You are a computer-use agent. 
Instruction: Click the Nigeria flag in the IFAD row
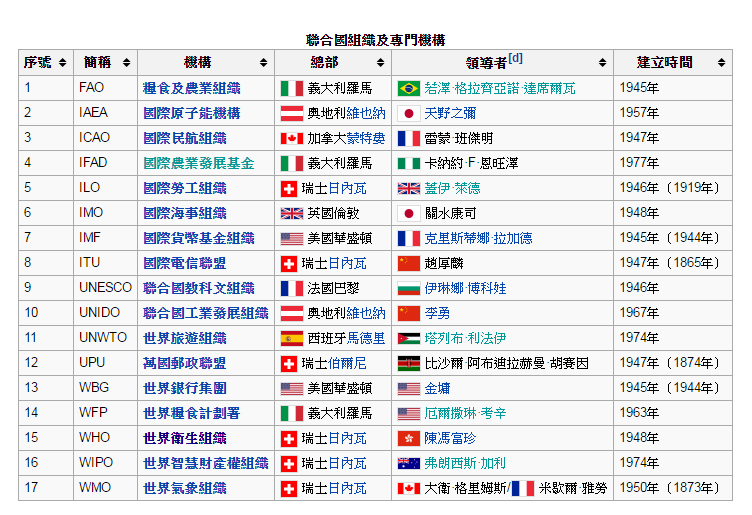408,163
